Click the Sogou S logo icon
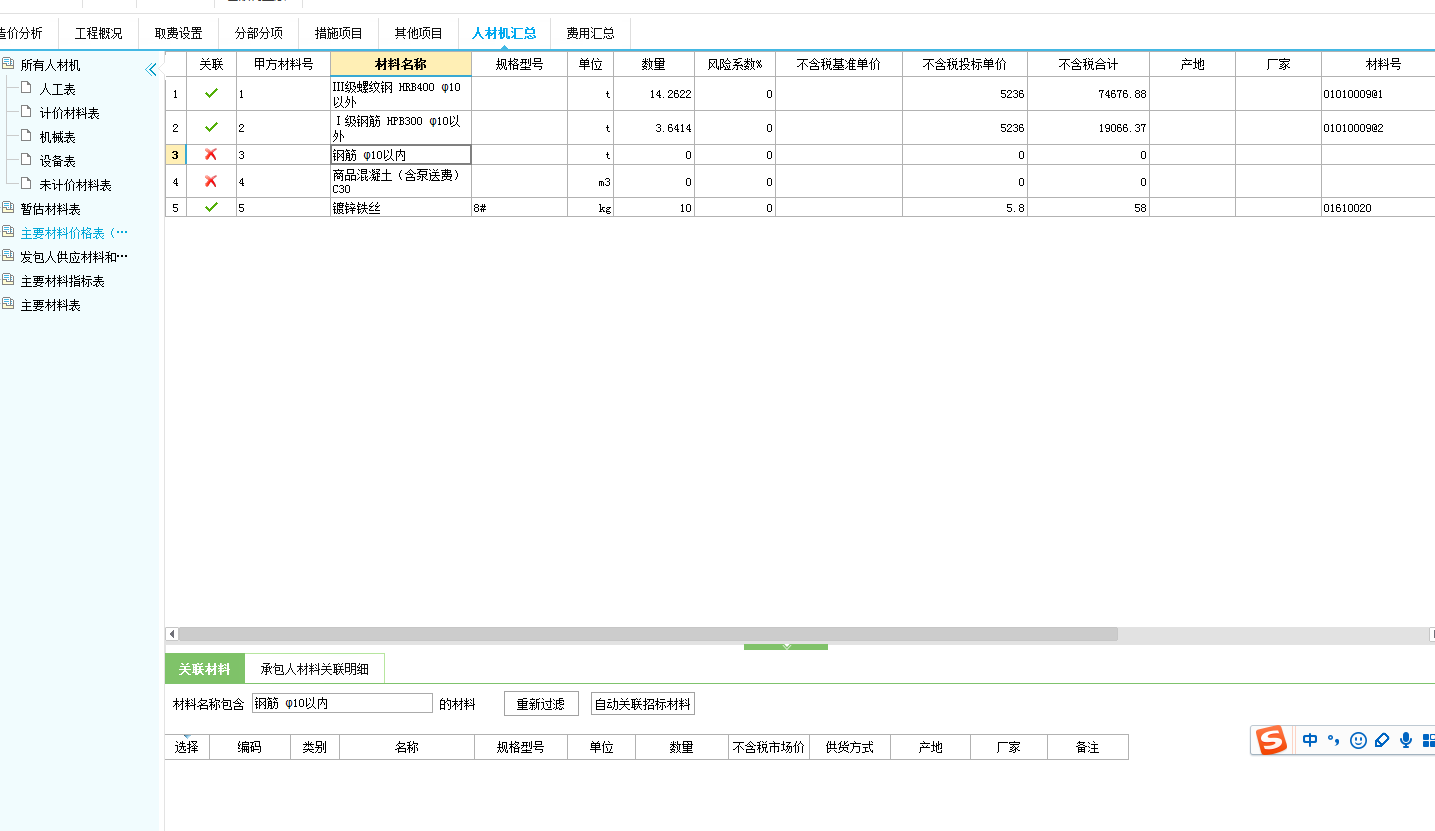Viewport: 1435px width, 831px height. [x=1271, y=740]
